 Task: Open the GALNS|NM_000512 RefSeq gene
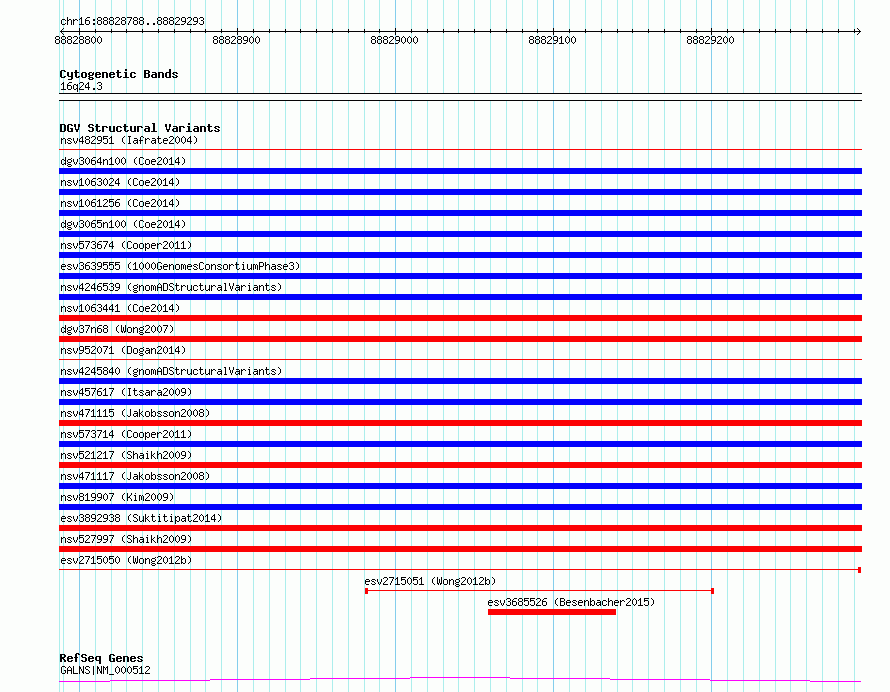click(x=105, y=670)
